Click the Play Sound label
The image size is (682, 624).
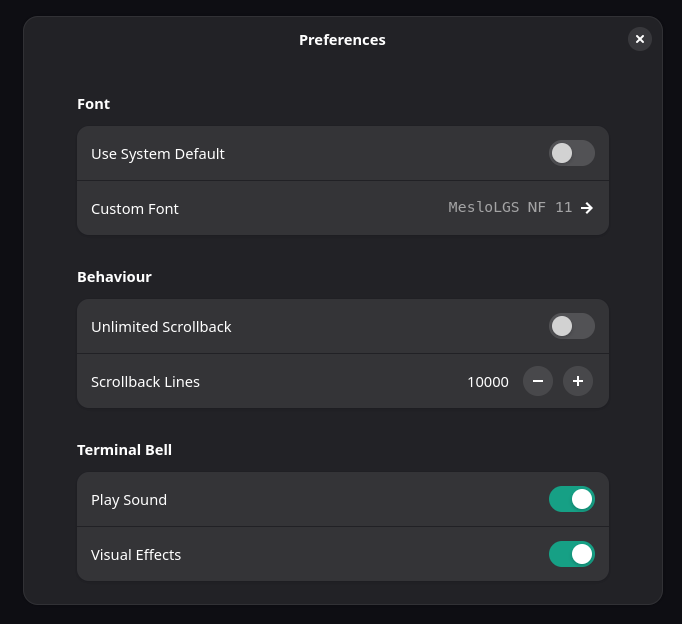coord(129,500)
